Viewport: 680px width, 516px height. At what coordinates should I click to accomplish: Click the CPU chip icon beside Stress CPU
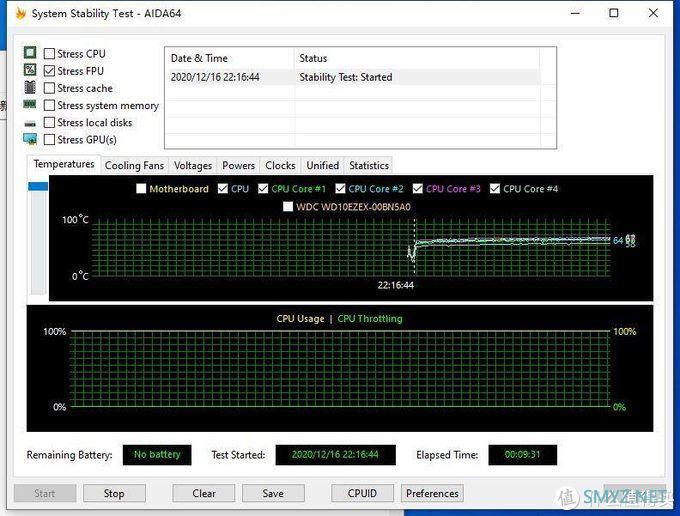point(30,53)
